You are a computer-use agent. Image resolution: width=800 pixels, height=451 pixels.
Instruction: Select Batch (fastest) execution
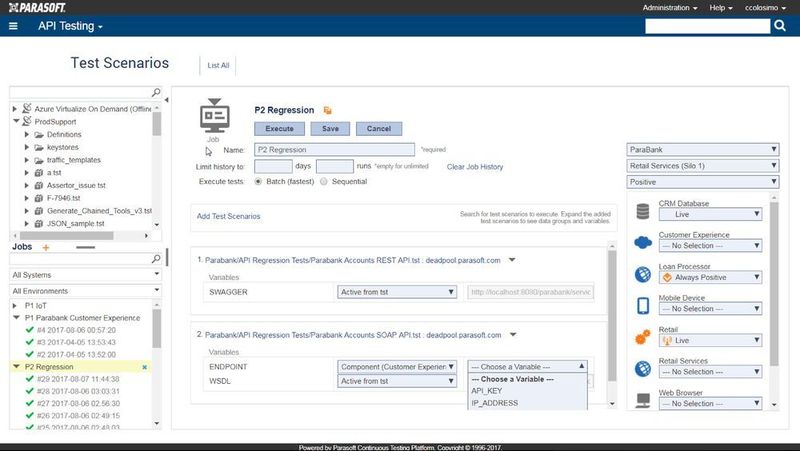tap(258, 182)
